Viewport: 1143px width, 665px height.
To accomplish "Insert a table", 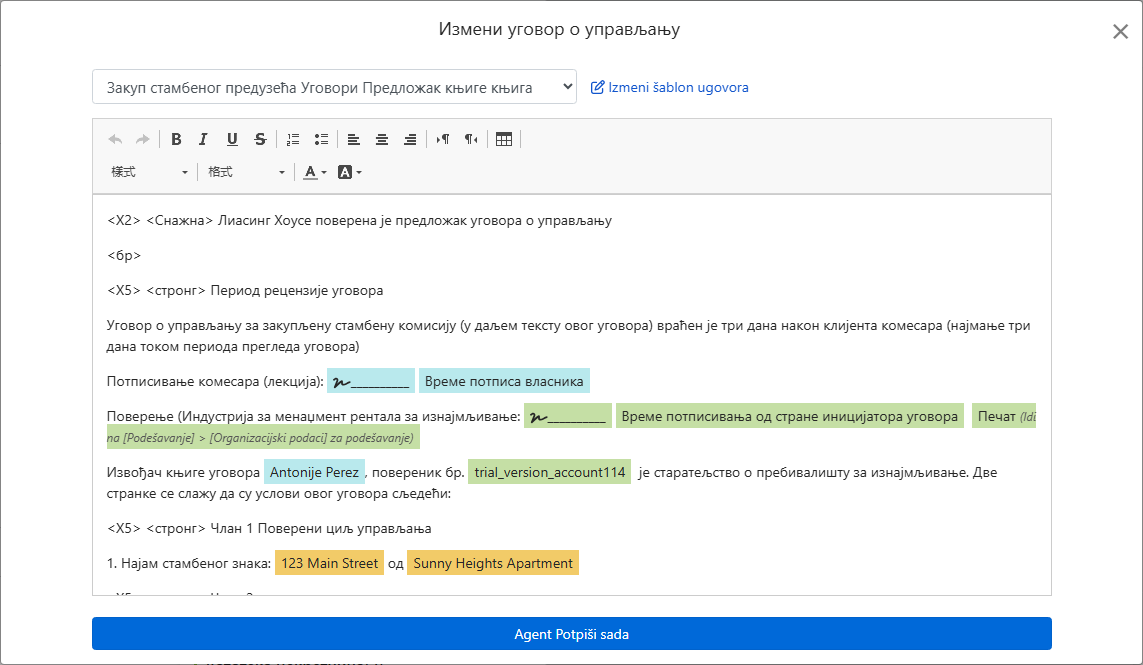I will tap(504, 139).
